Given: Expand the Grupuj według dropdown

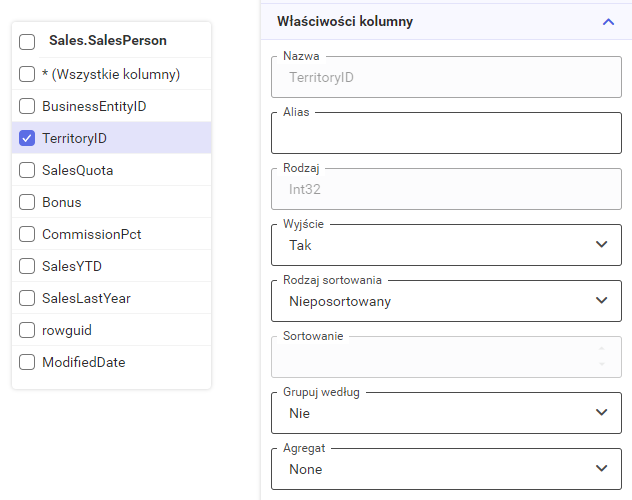Looking at the screenshot, I should pyautogui.click(x=446, y=413).
